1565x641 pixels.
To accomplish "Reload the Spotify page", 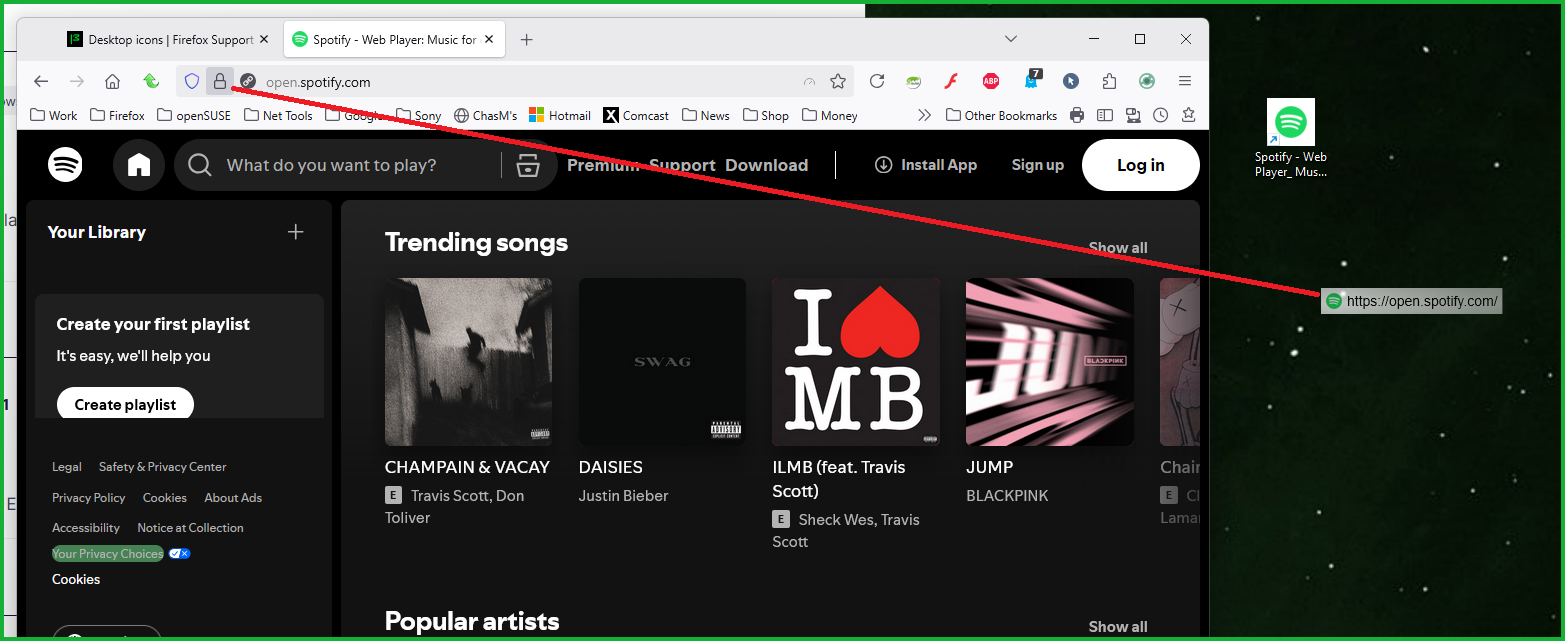I will [877, 82].
